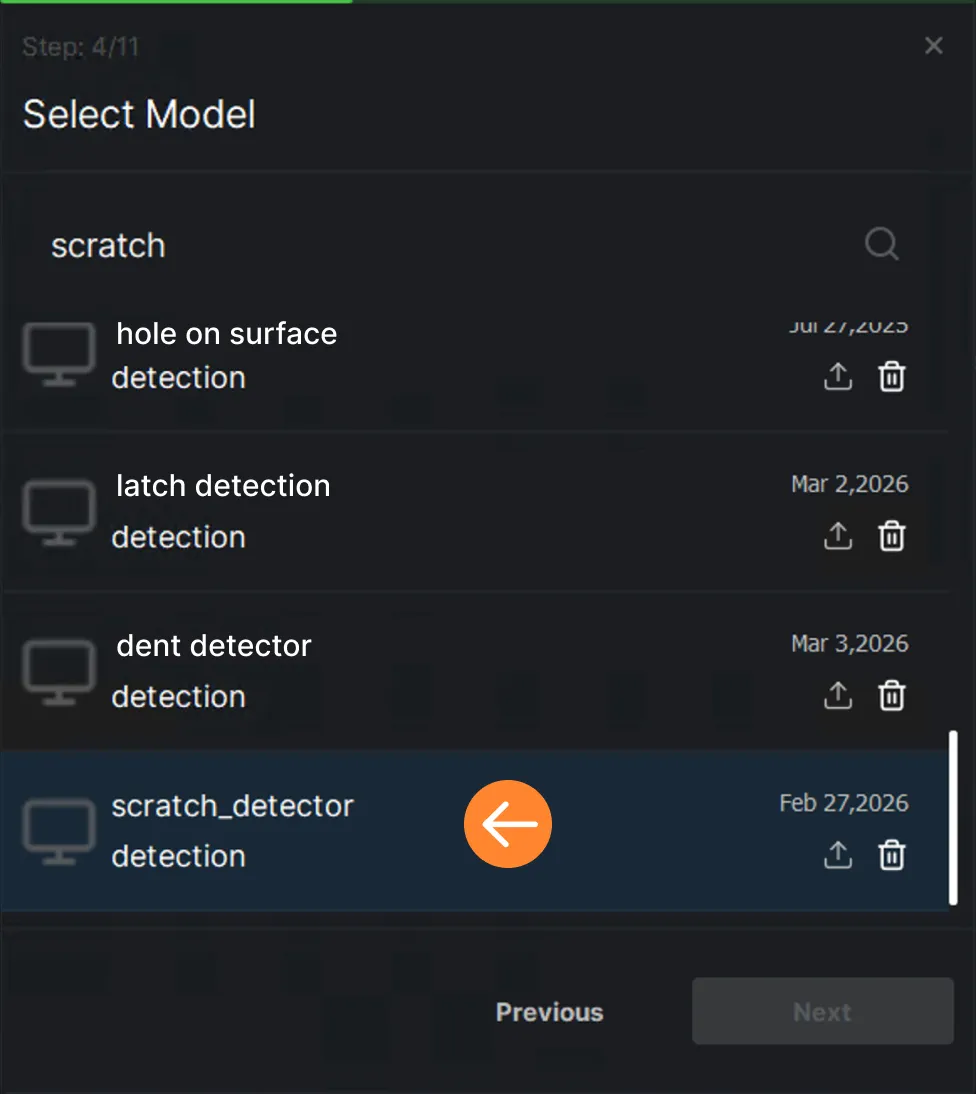Click the Next button

tap(823, 1011)
